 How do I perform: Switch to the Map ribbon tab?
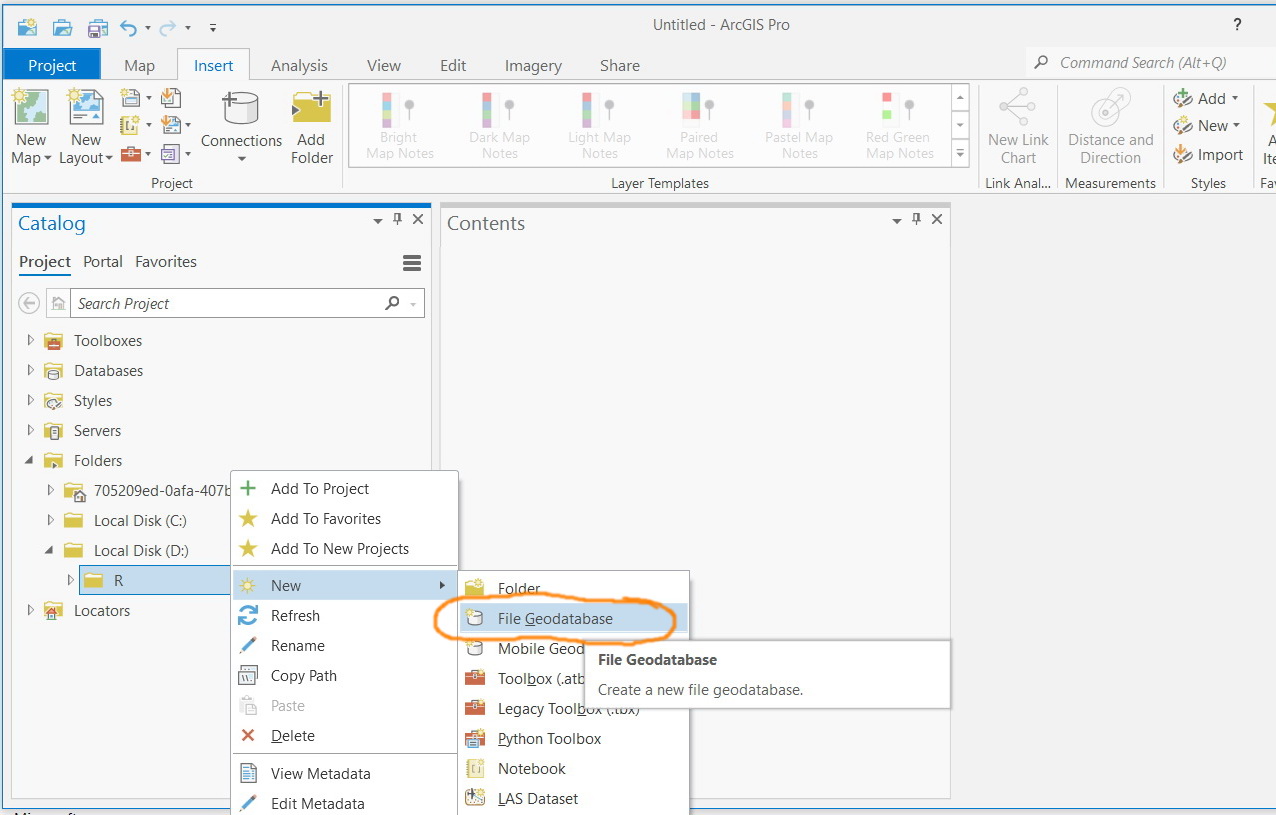coord(139,65)
